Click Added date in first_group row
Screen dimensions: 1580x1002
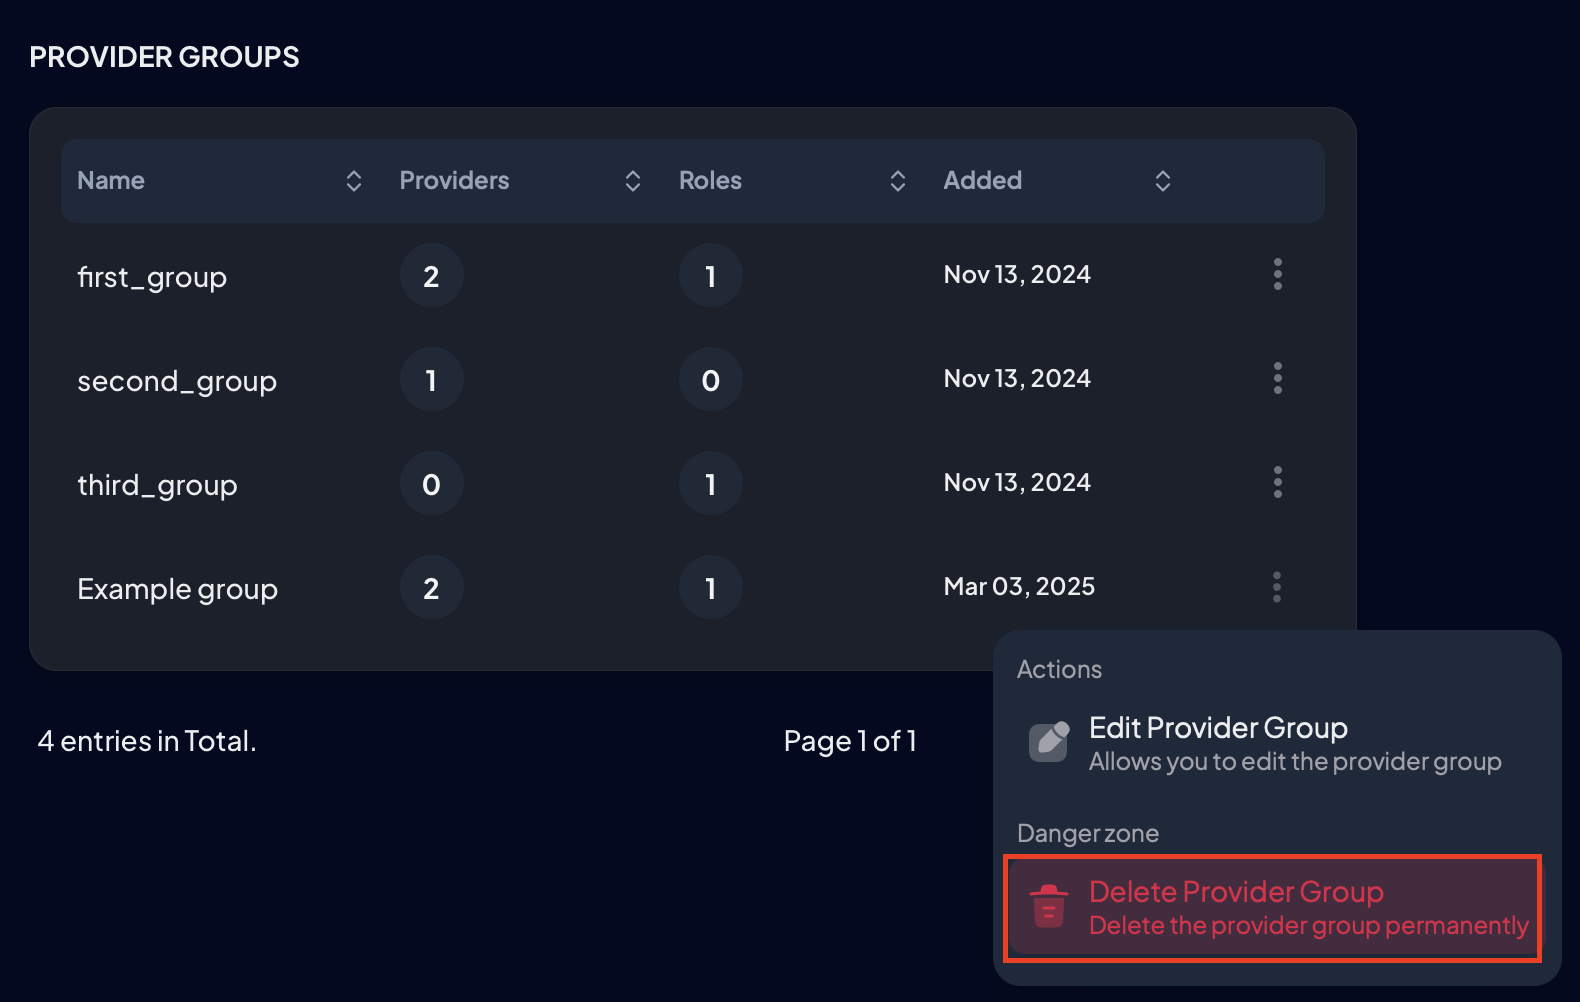click(1017, 275)
